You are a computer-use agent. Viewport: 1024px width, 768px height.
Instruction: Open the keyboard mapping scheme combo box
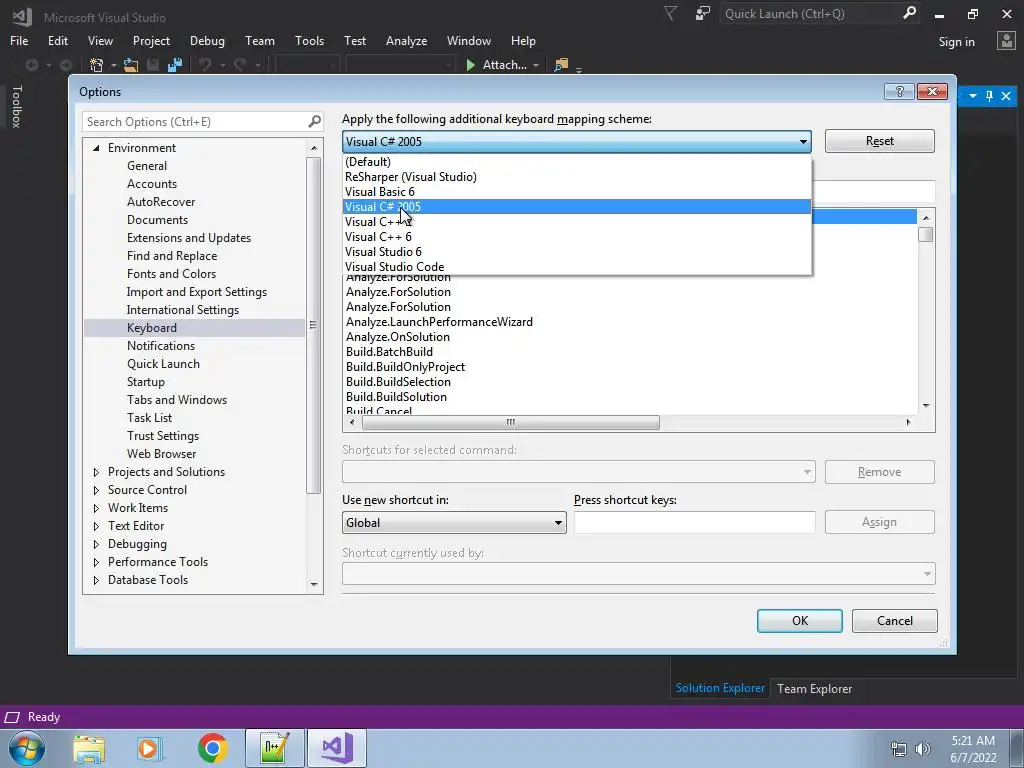click(577, 142)
